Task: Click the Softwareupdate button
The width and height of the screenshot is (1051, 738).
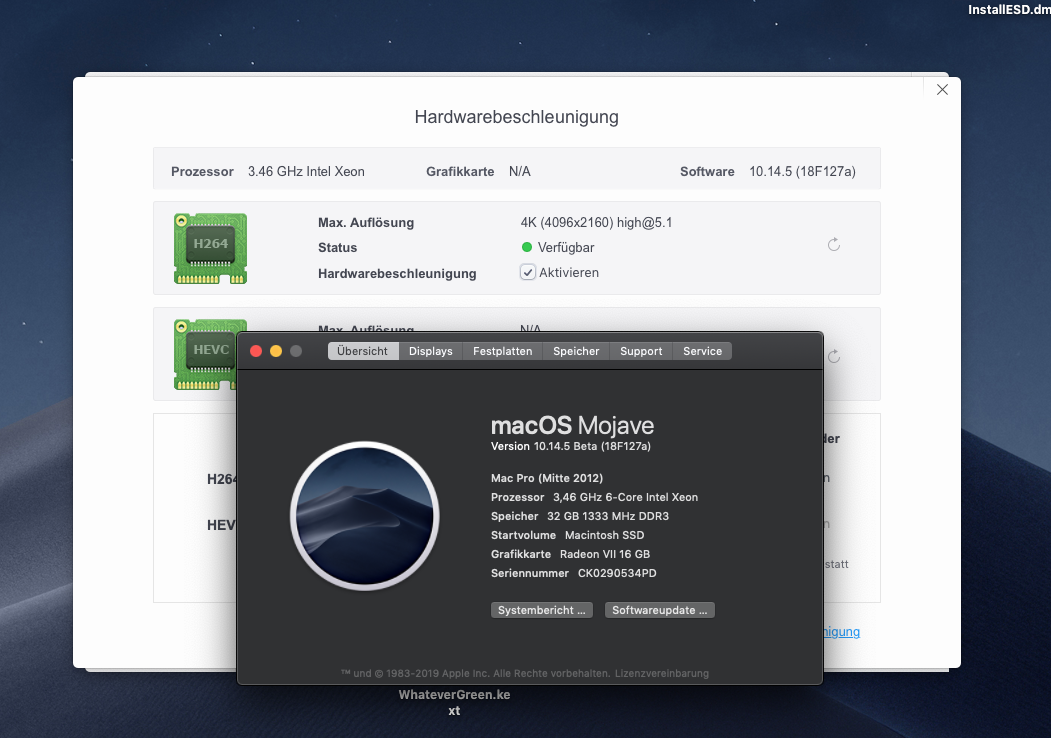Action: pyautogui.click(x=660, y=610)
